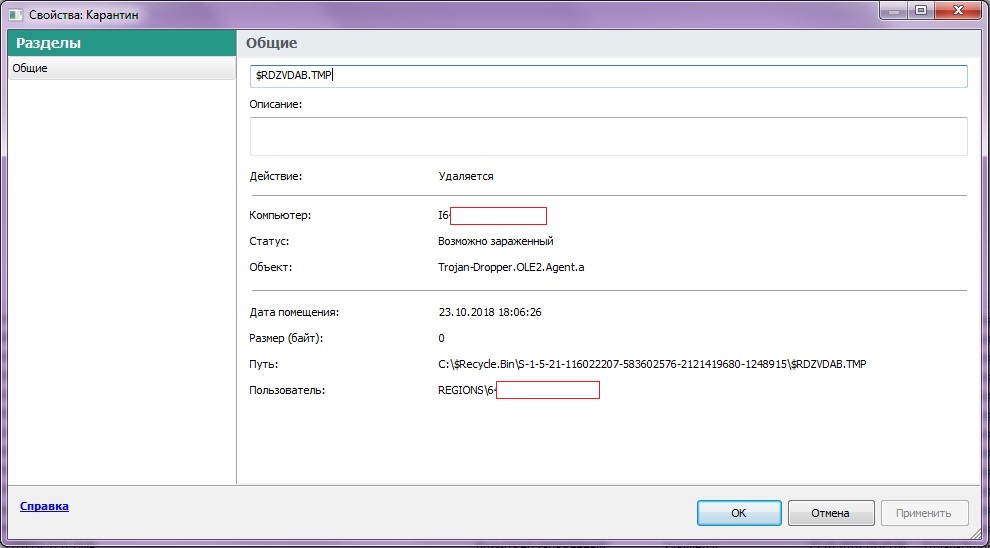The width and height of the screenshot is (990, 548).
Task: Click the Размер (байт): label
Action: coord(287,338)
